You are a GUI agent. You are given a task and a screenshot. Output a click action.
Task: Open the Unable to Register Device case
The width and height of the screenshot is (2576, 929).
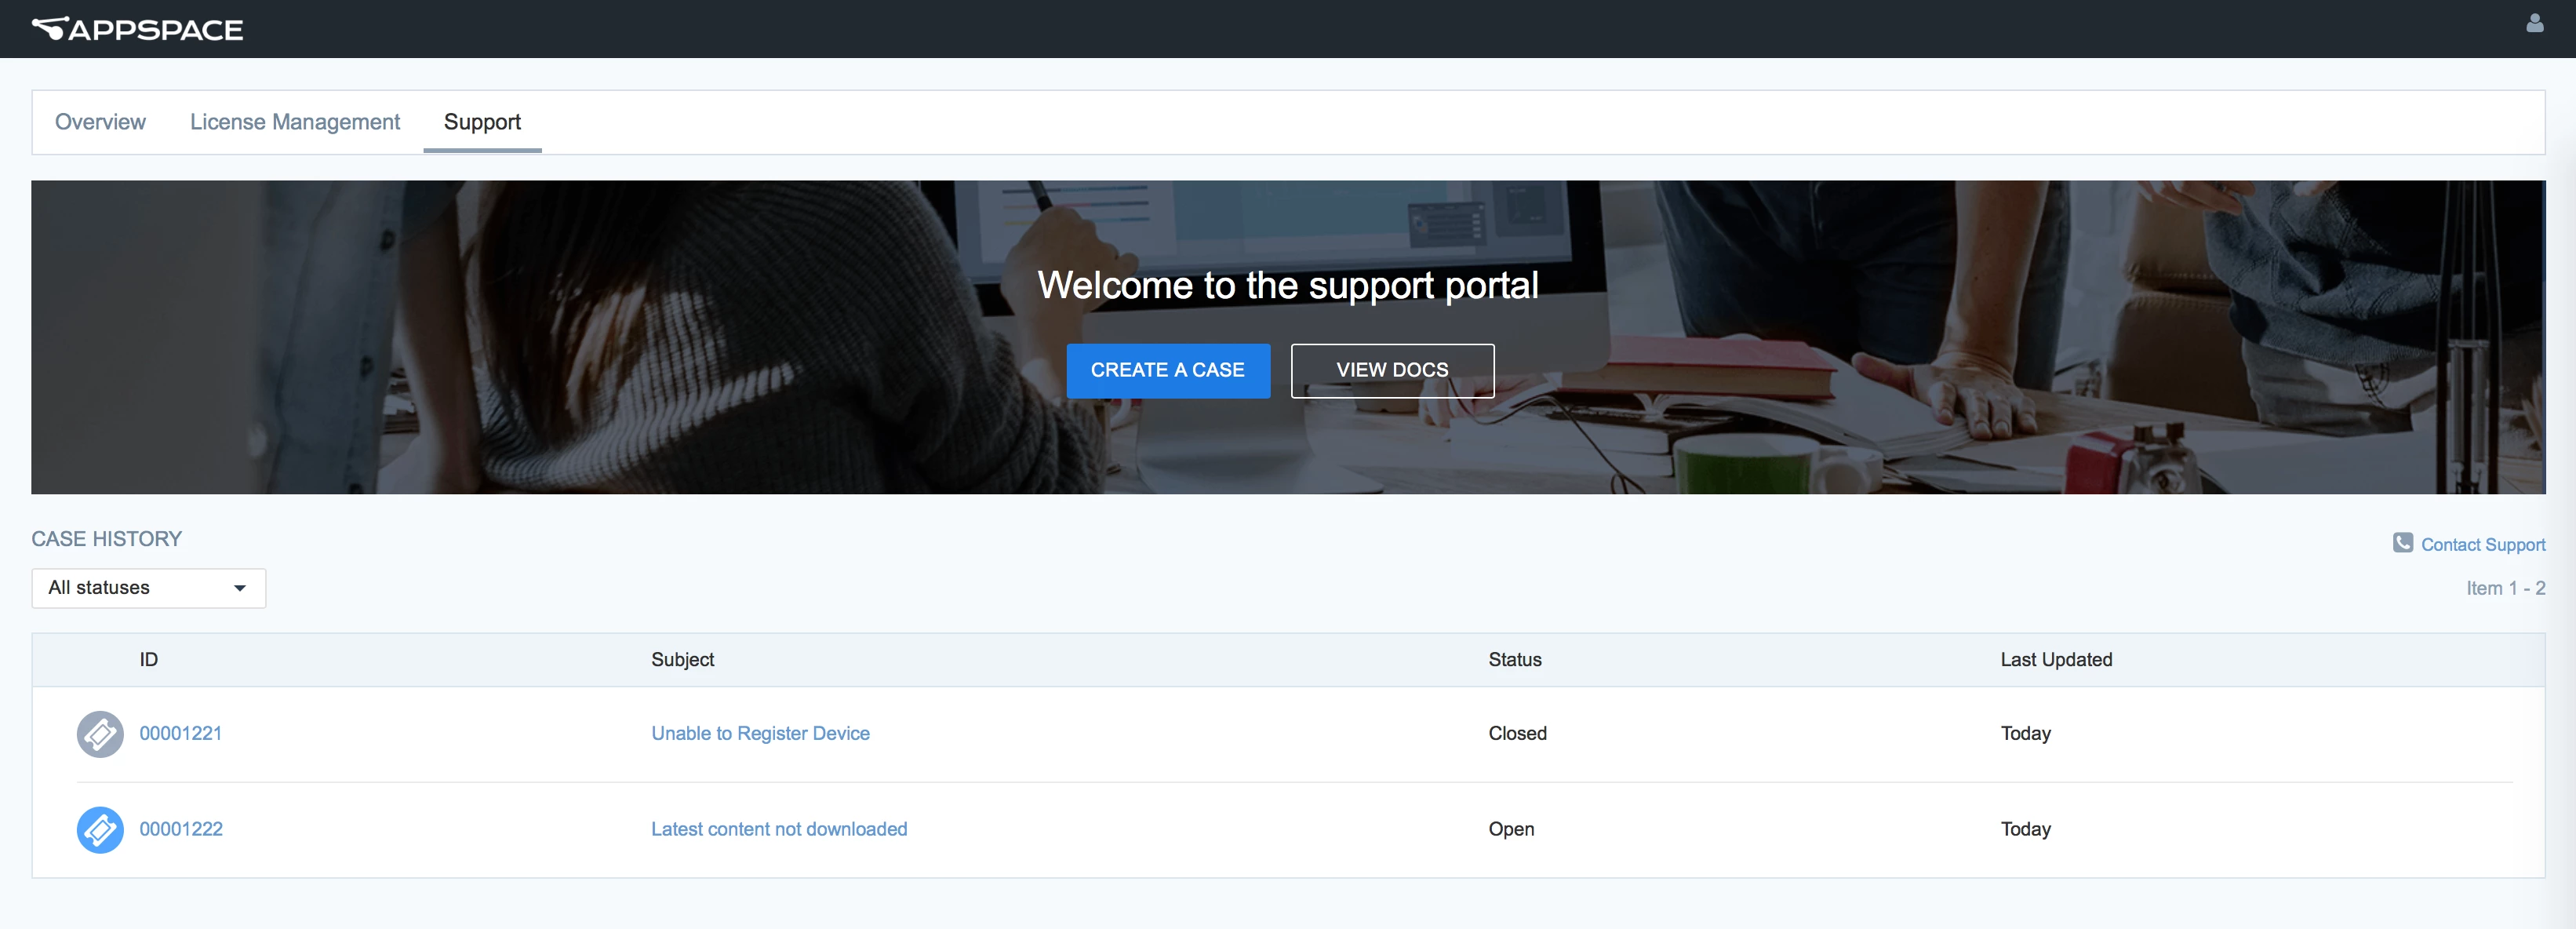tap(760, 733)
